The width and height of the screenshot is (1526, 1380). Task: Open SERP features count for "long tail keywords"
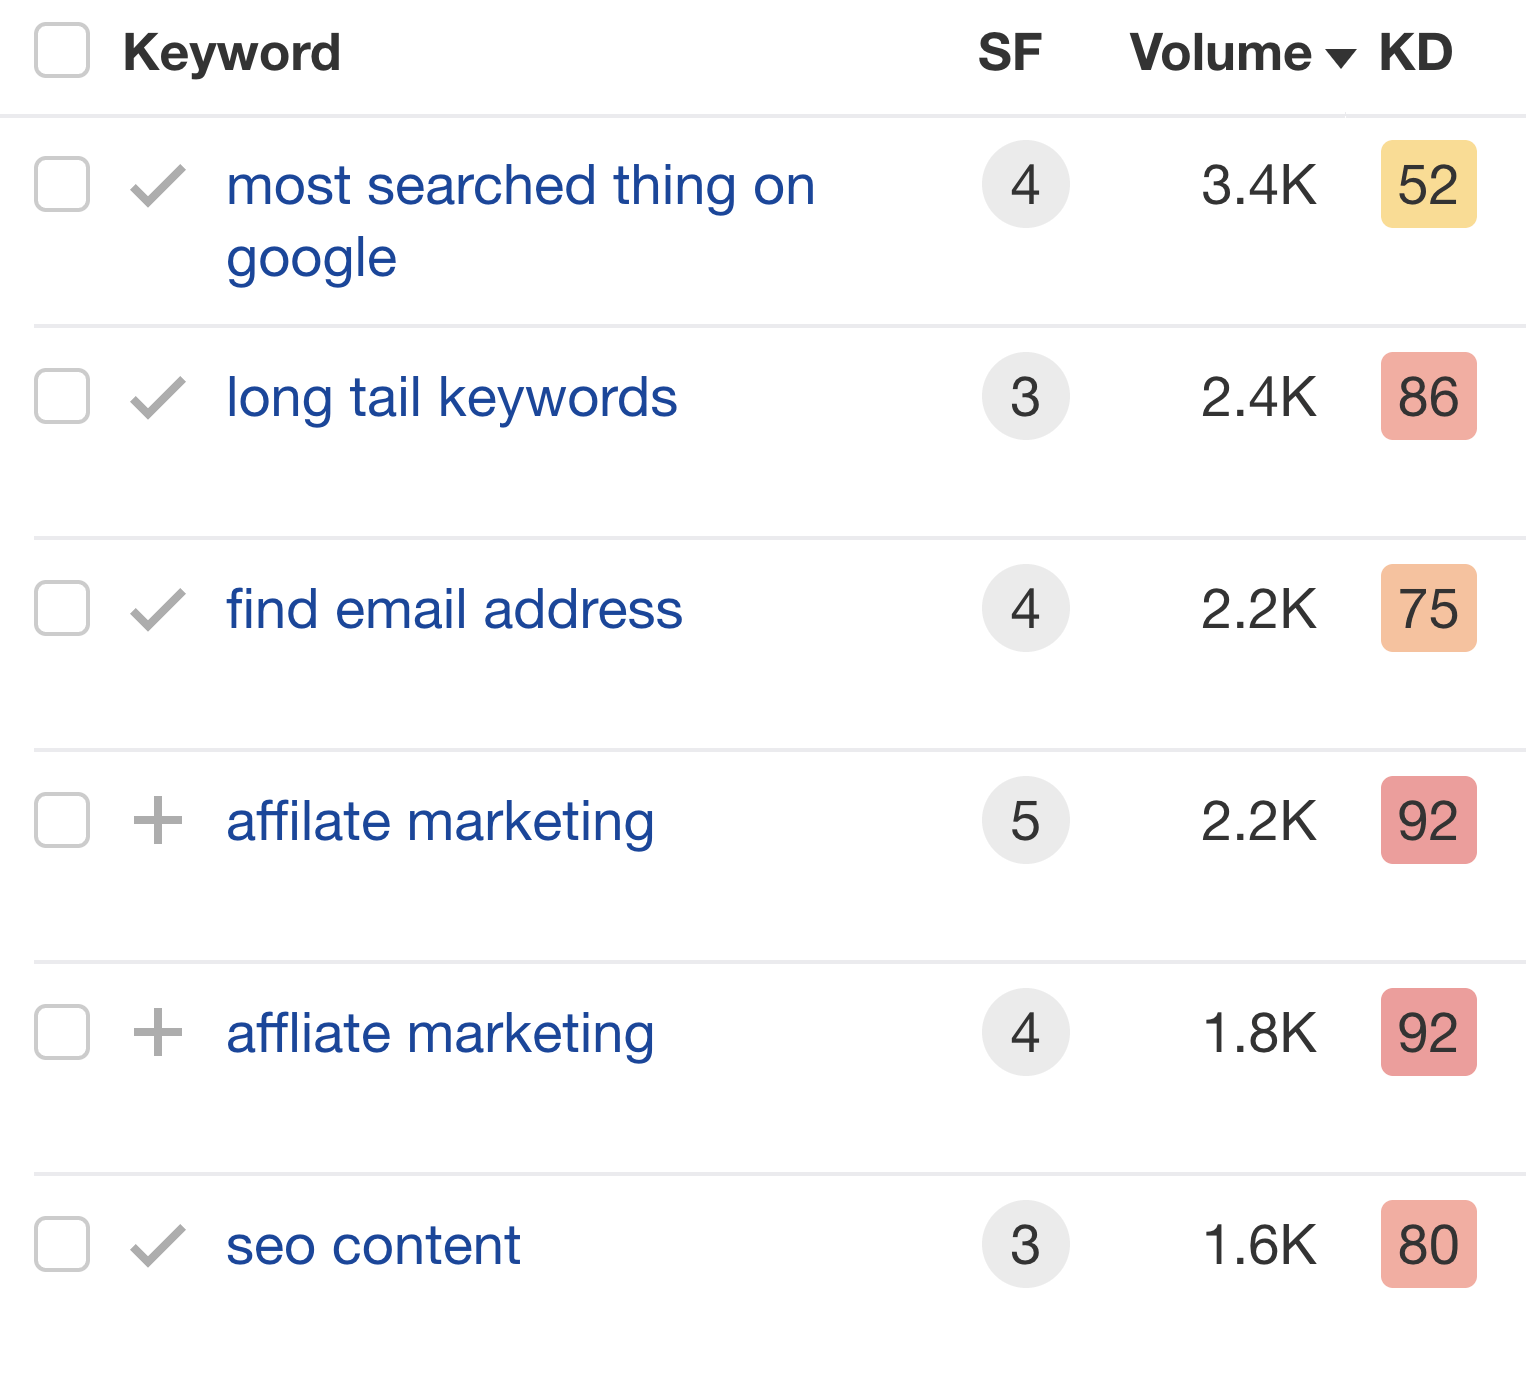(x=1025, y=397)
